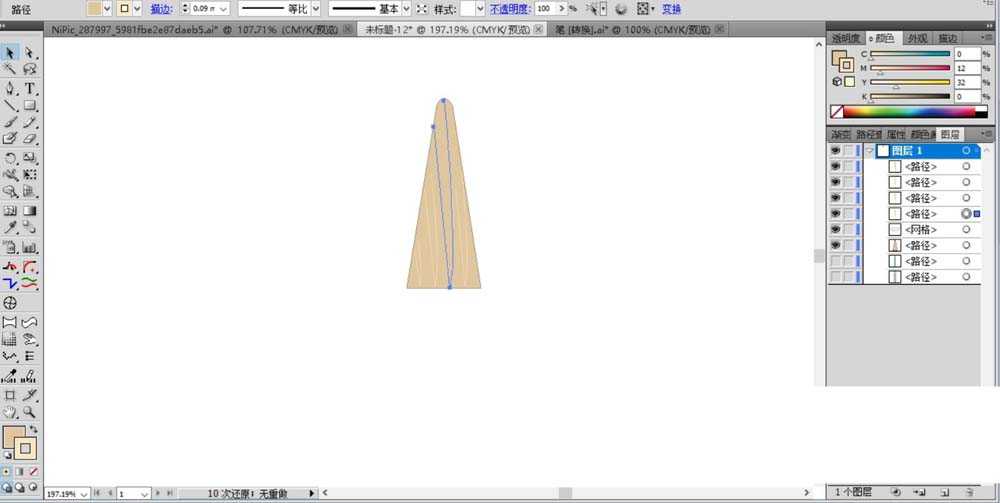Click the M magenta slider in Color panel

(x=910, y=68)
